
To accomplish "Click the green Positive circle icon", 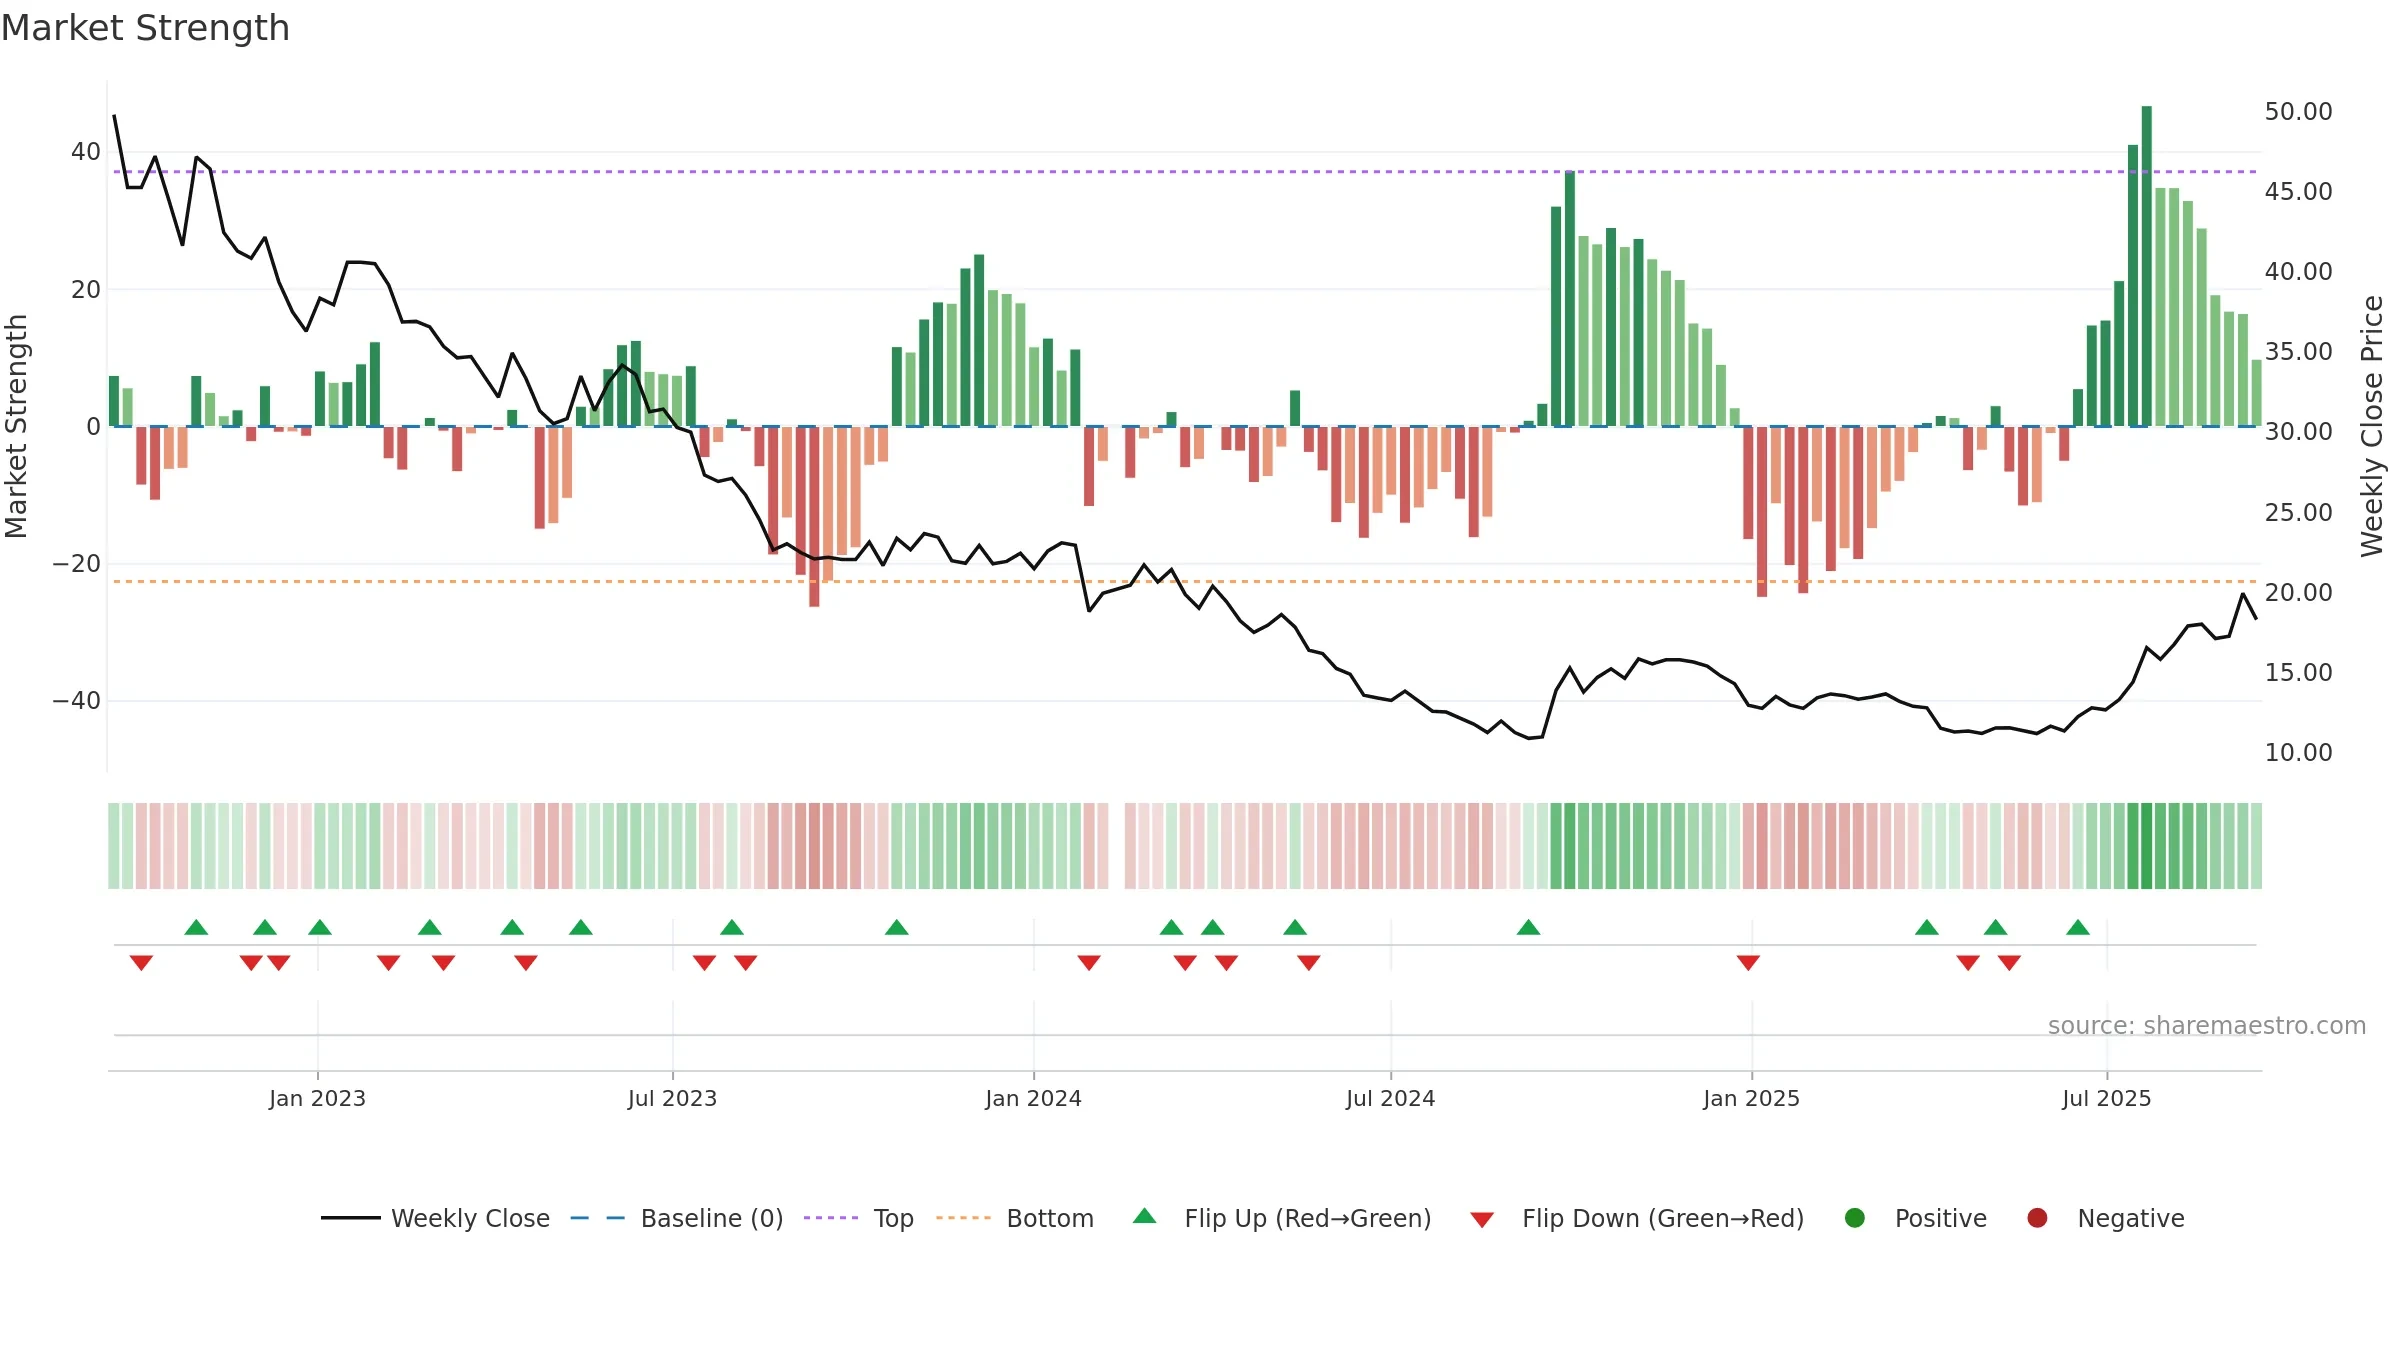I will click(1855, 1218).
